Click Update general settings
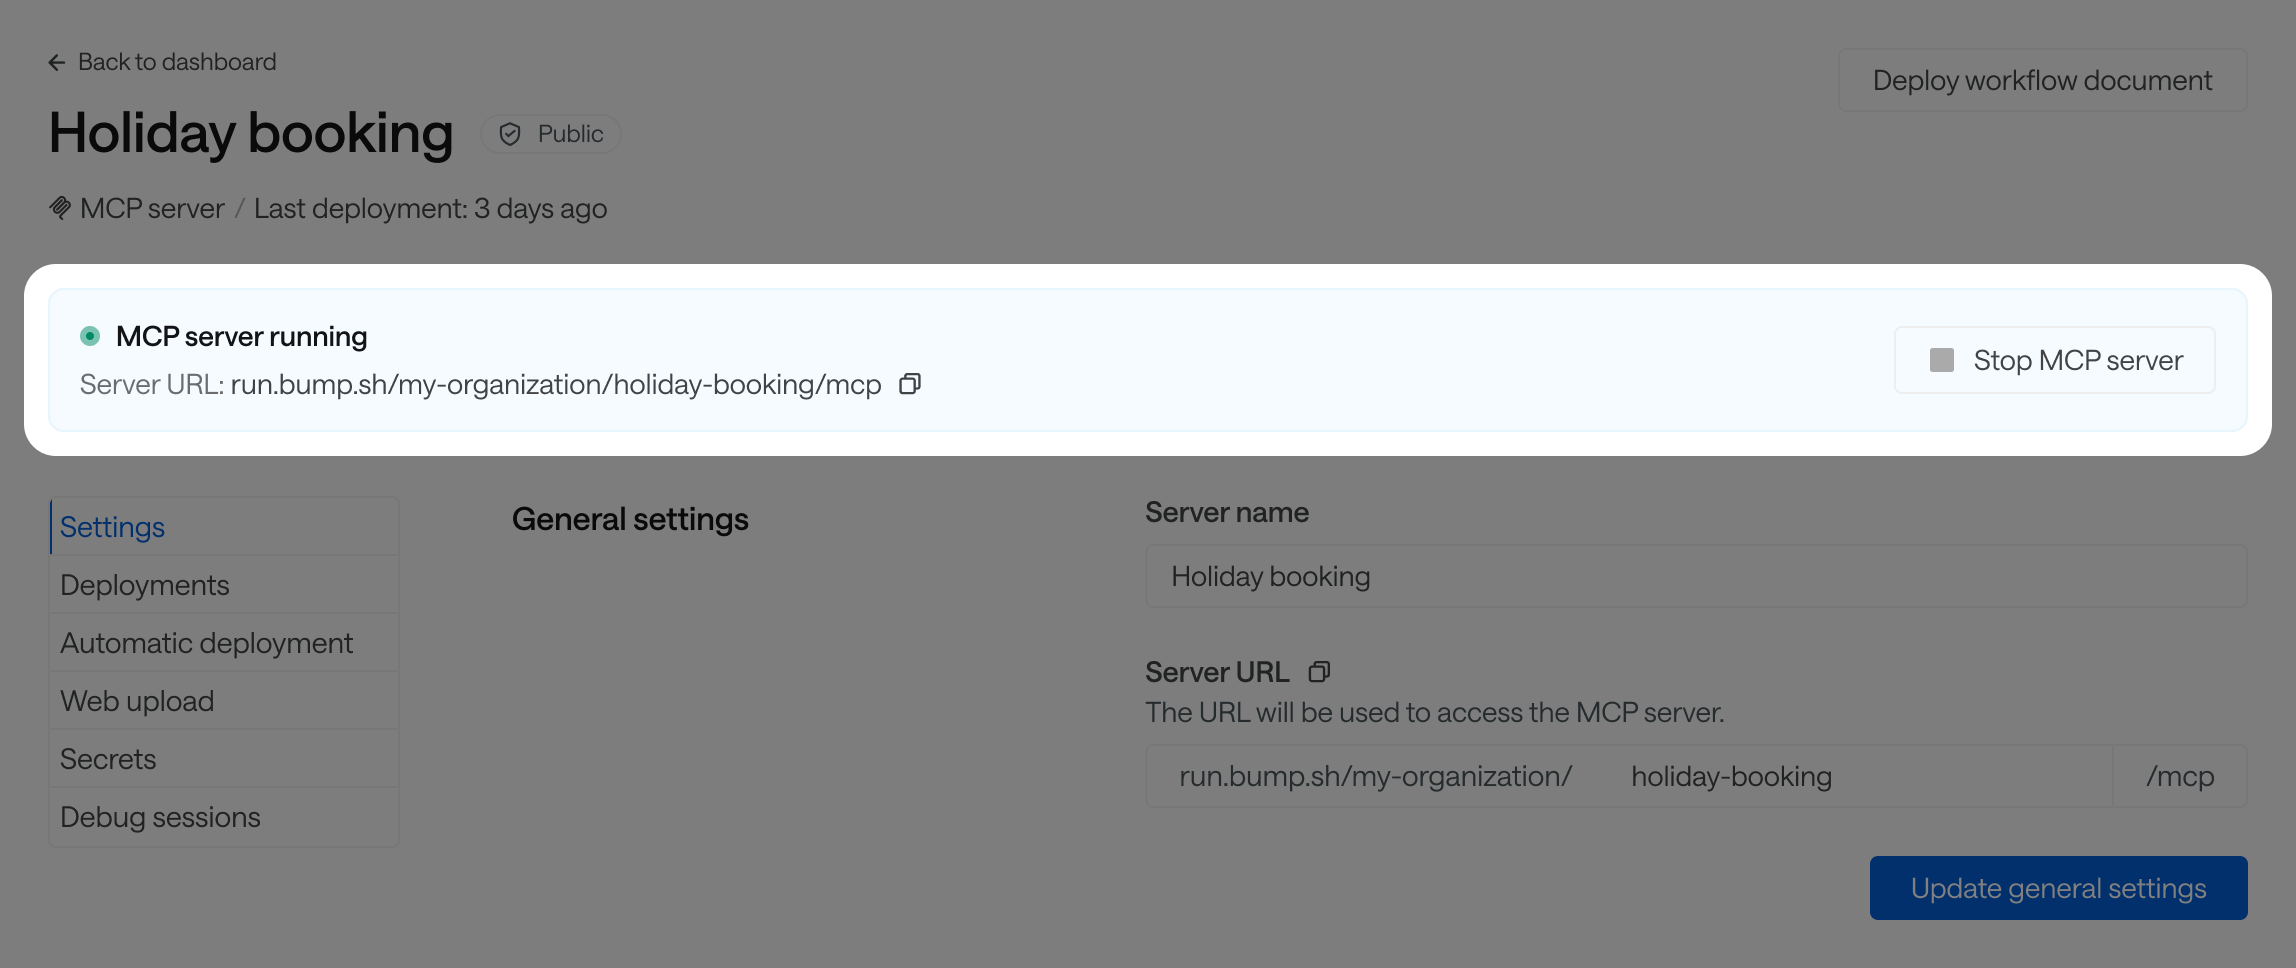The width and height of the screenshot is (2296, 968). tap(2057, 887)
